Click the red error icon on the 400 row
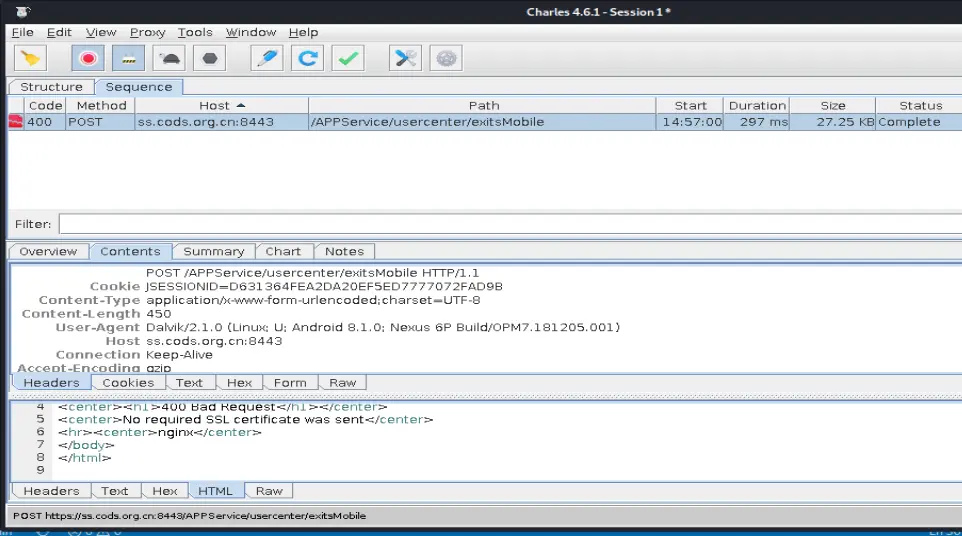Viewport: 962px width, 536px height. point(15,121)
